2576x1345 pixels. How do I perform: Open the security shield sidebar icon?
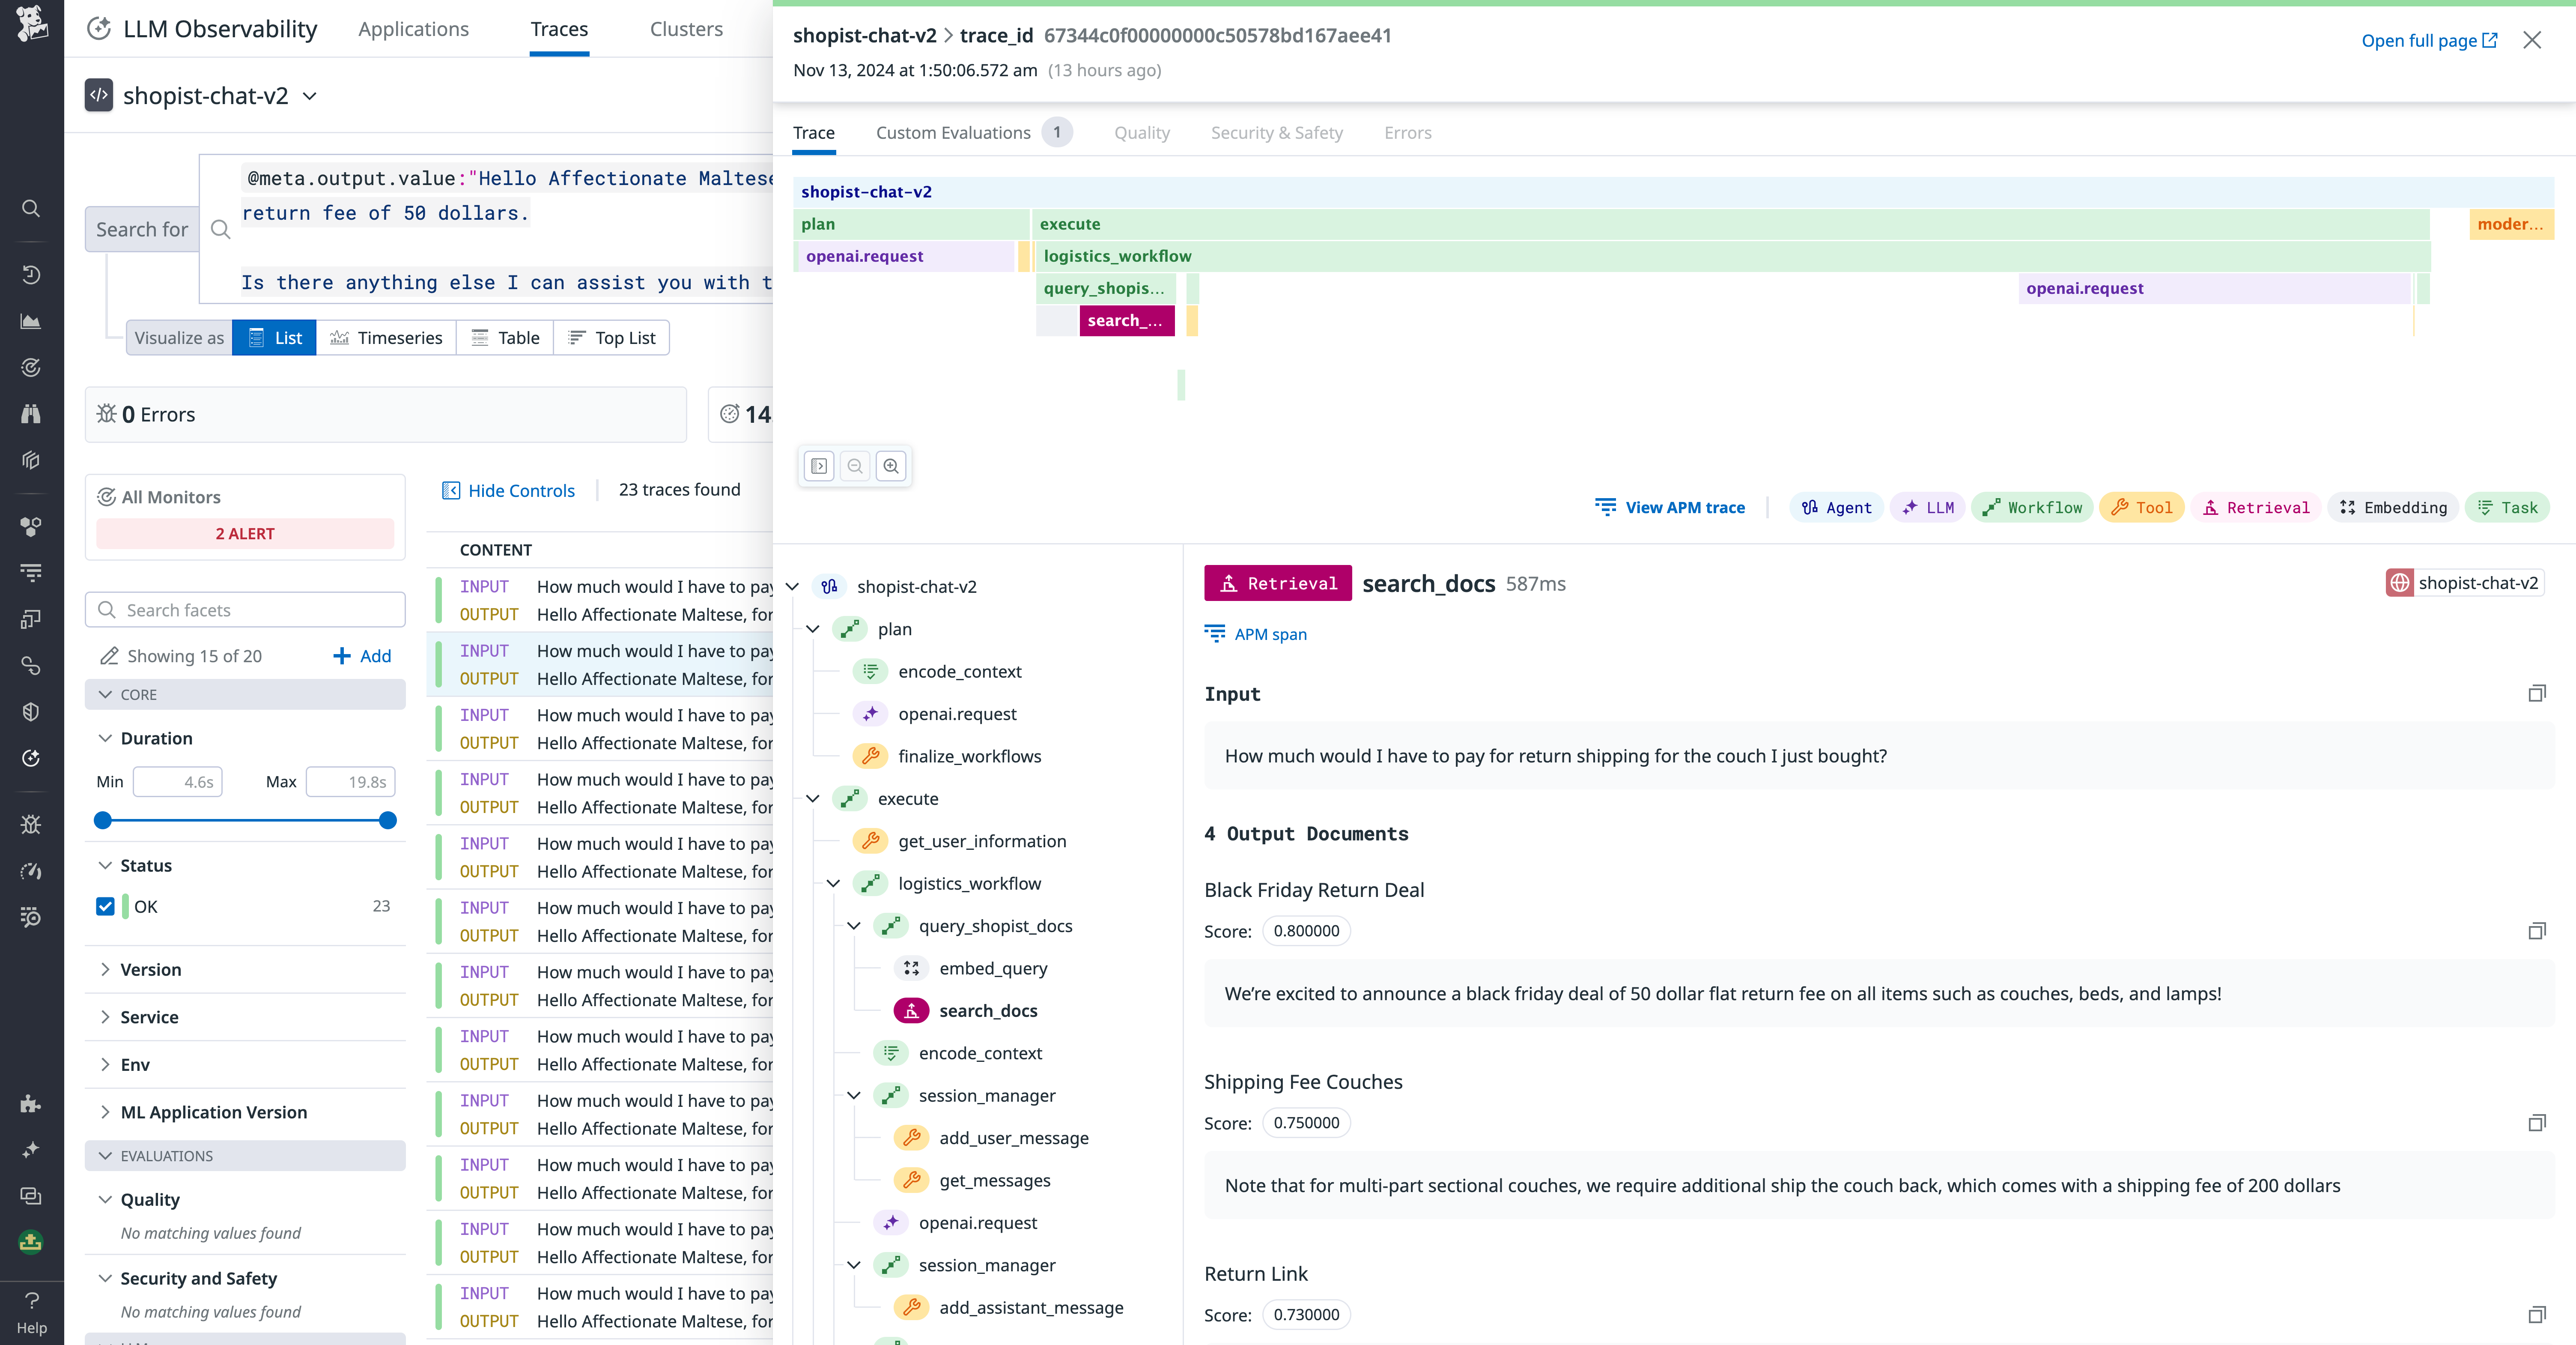pyautogui.click(x=31, y=711)
